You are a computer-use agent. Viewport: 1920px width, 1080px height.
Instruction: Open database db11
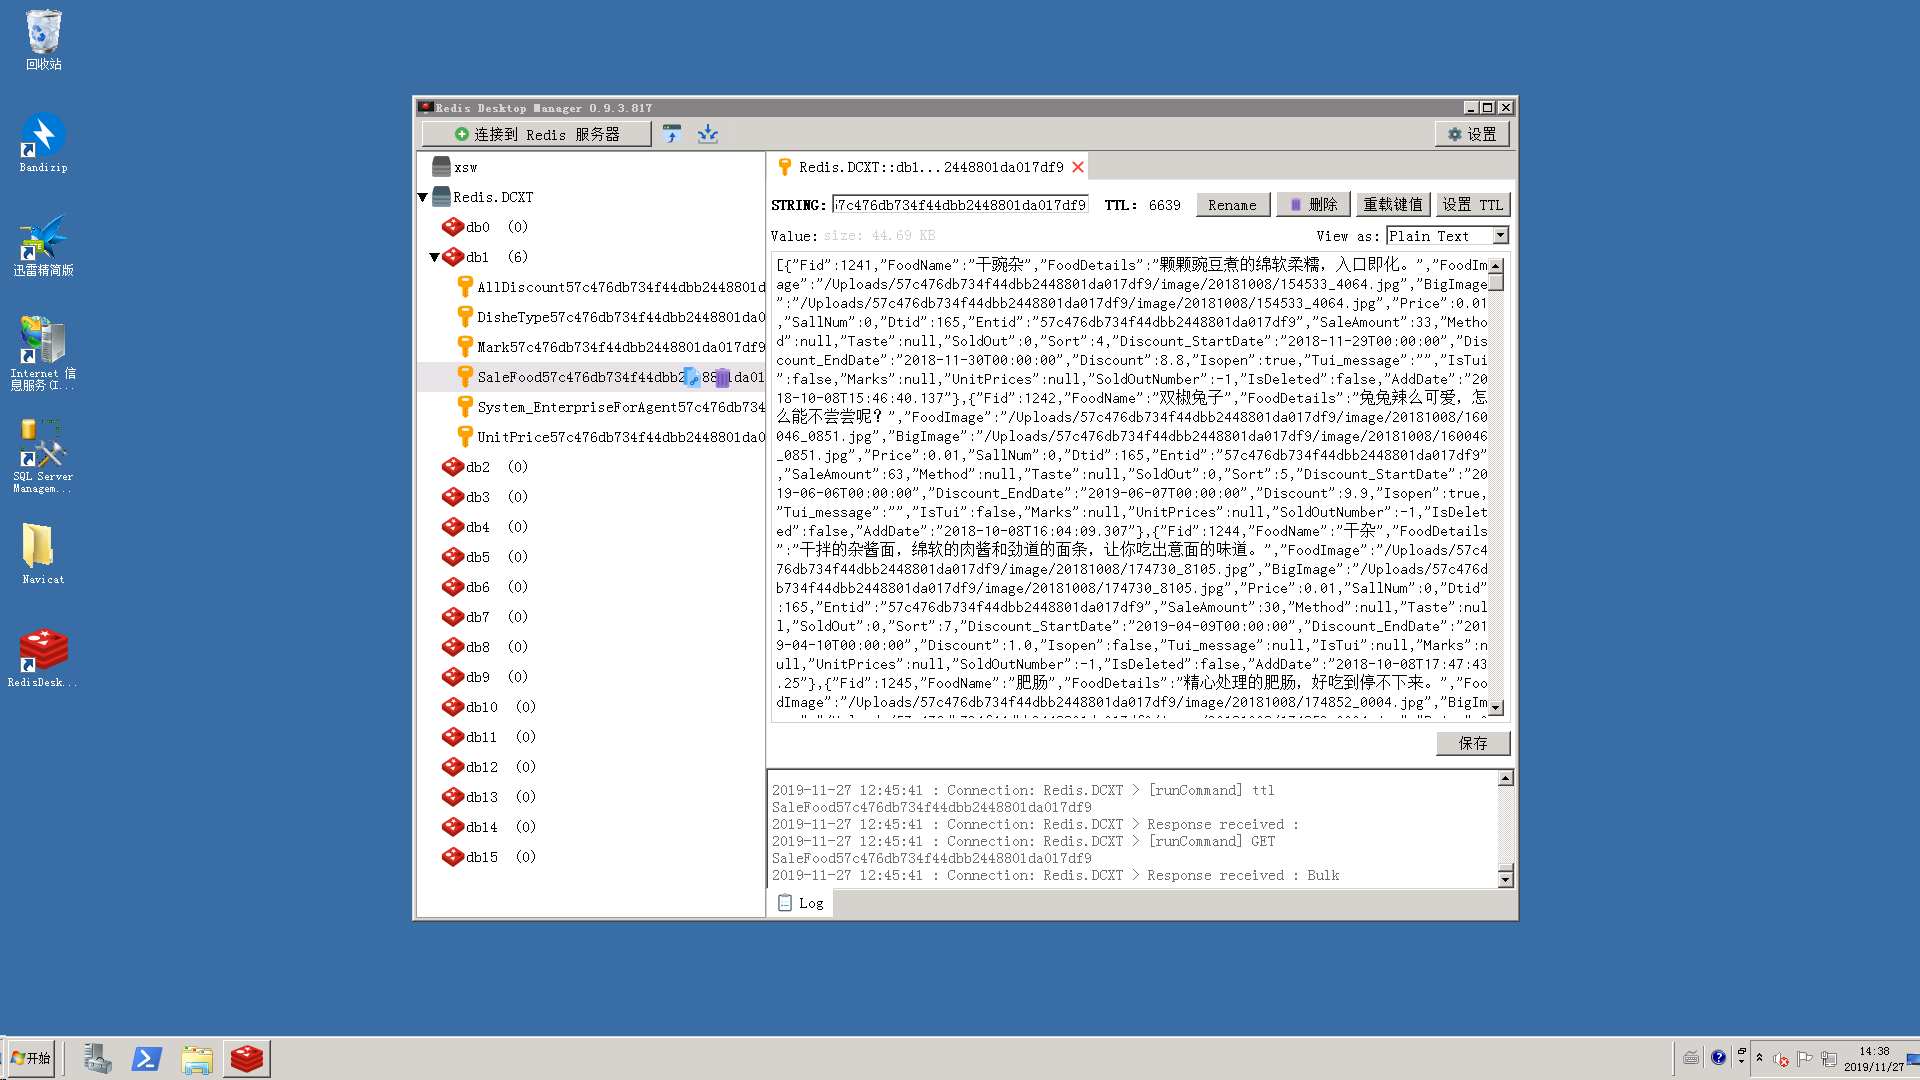(489, 737)
